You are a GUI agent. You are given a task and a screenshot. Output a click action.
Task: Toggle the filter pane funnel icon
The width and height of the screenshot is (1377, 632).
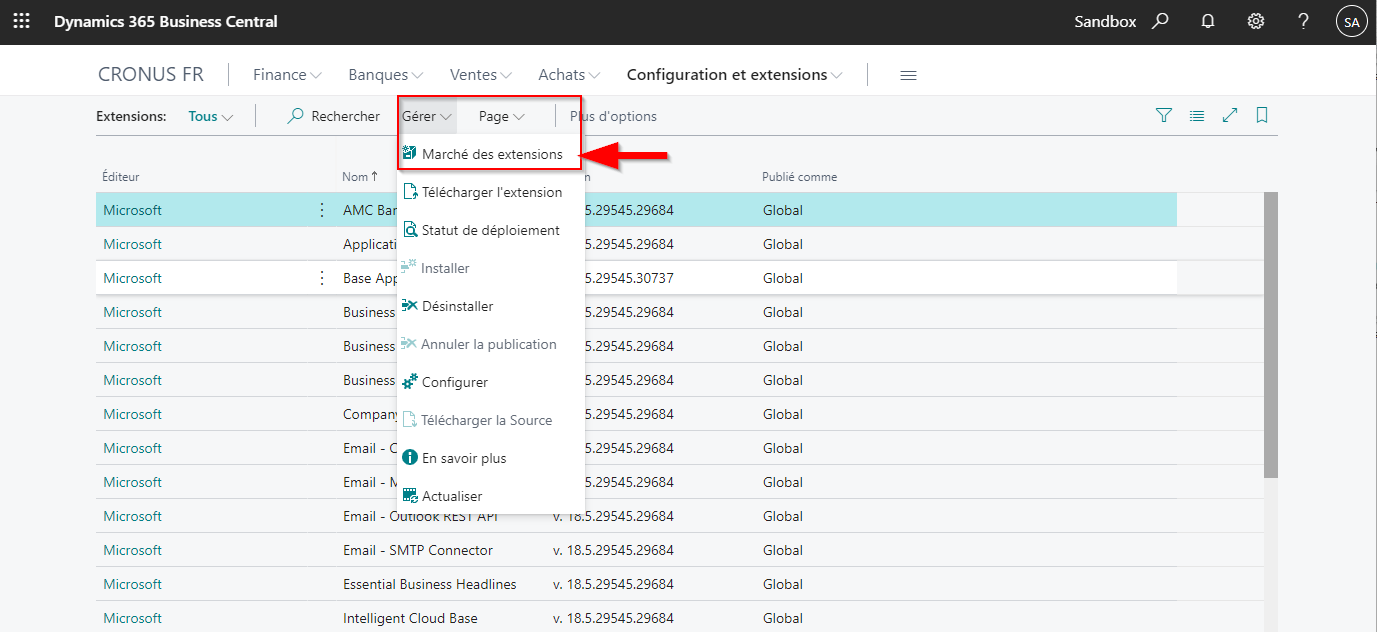pyautogui.click(x=1164, y=116)
